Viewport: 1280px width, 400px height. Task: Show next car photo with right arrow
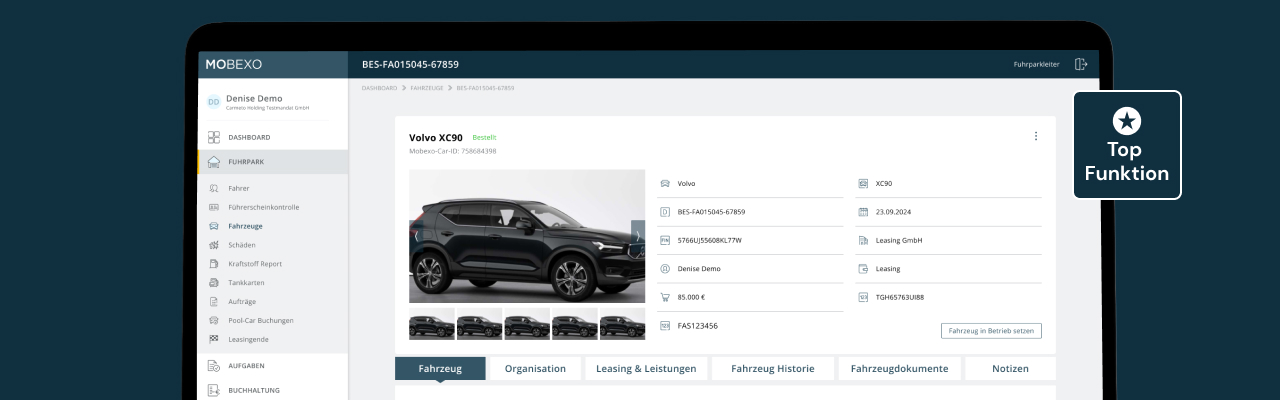pyautogui.click(x=638, y=236)
